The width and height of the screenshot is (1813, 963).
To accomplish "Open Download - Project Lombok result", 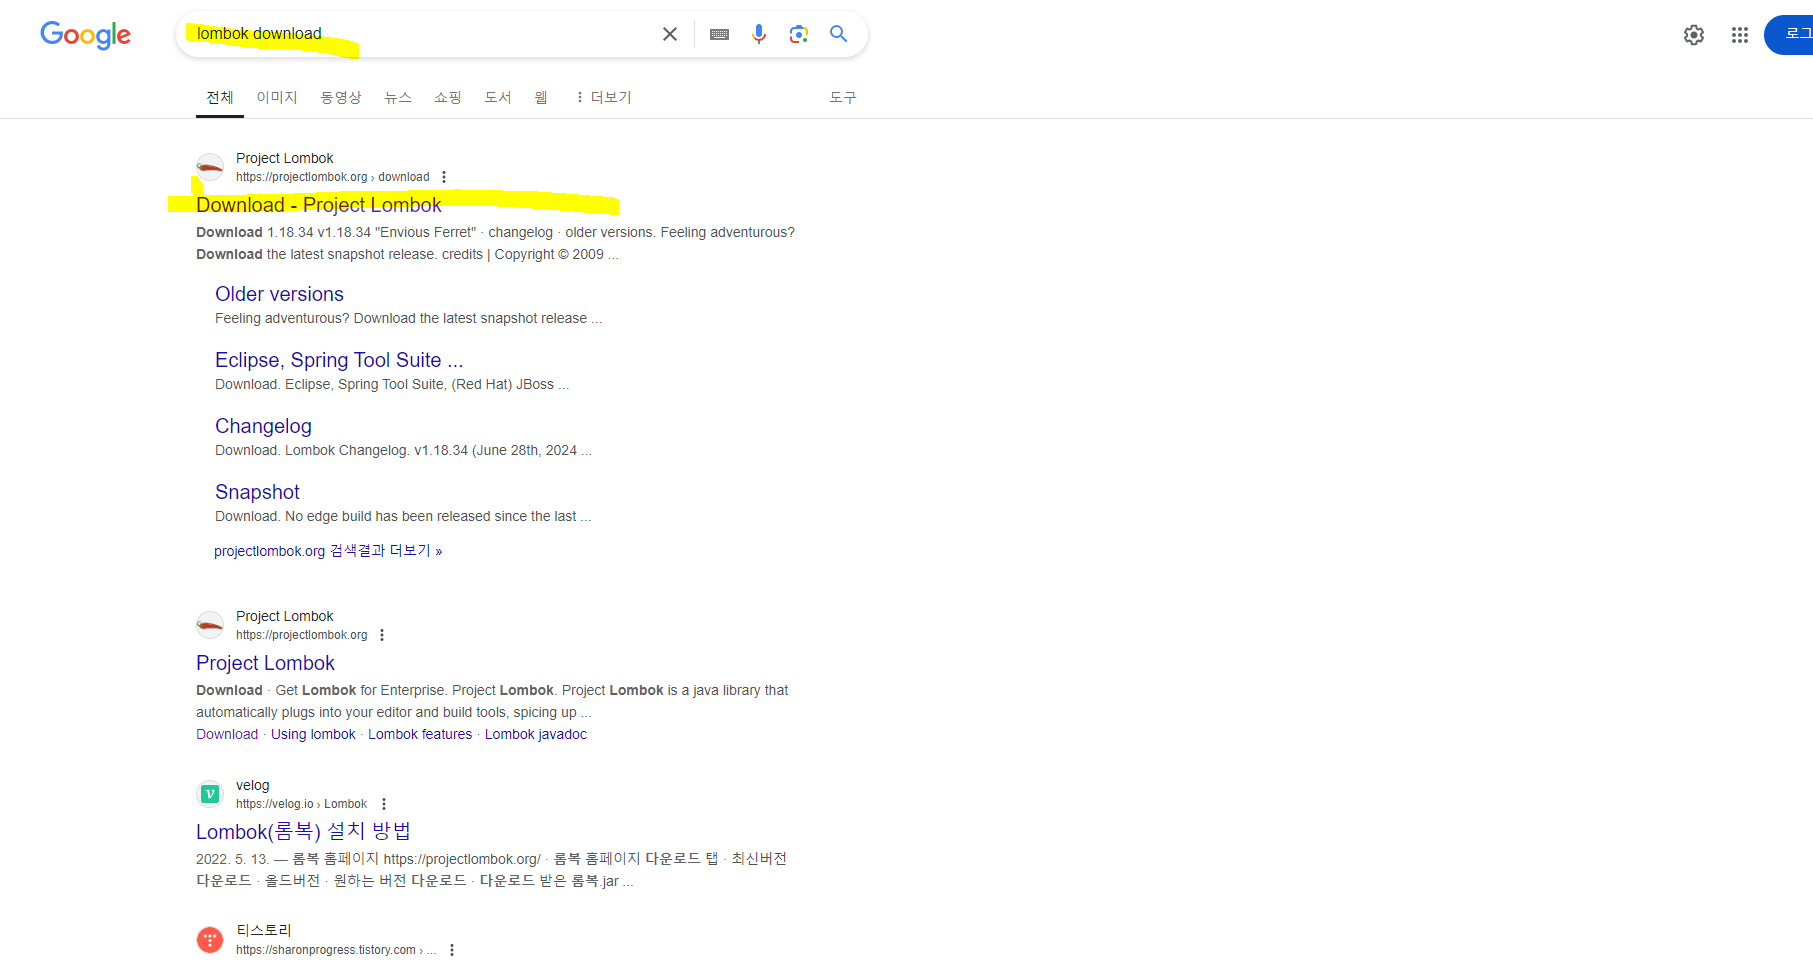I will [319, 205].
